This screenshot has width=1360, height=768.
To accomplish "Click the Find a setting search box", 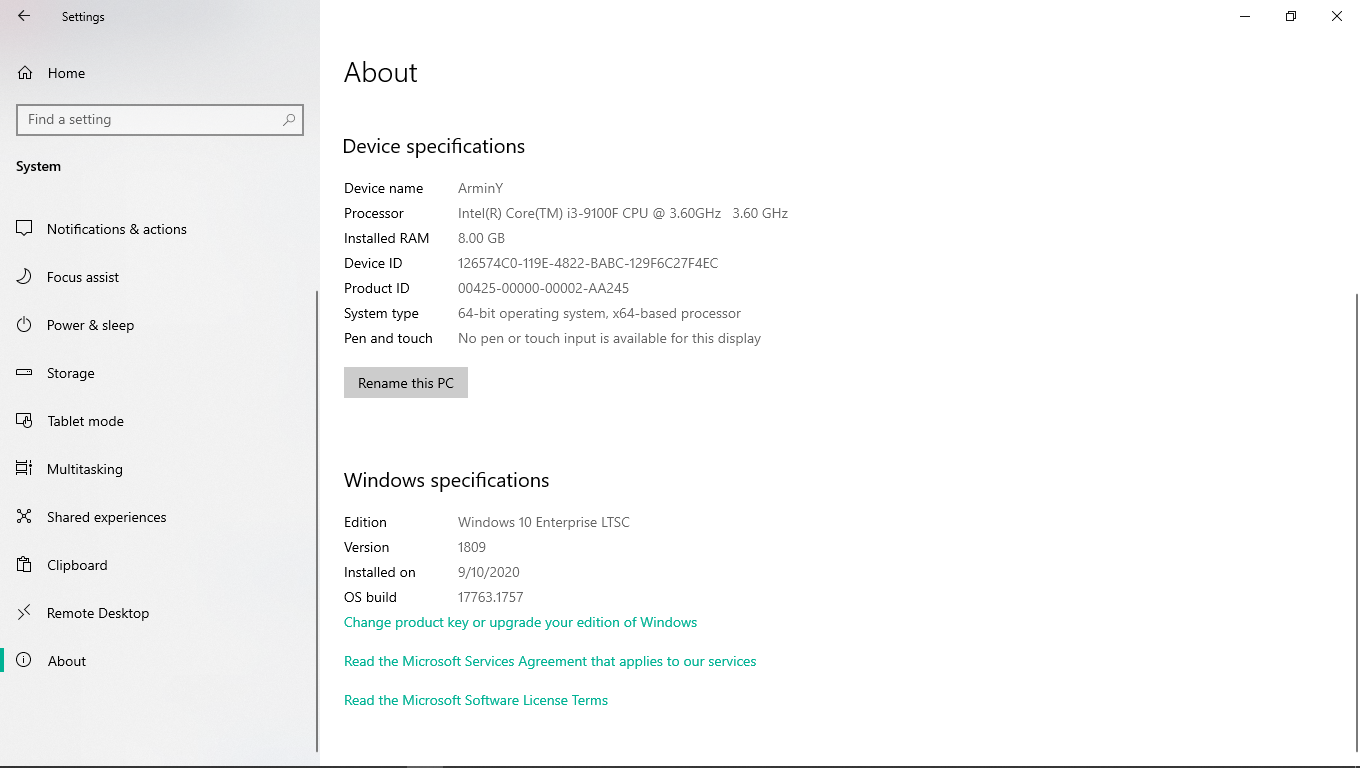I will click(150, 120).
